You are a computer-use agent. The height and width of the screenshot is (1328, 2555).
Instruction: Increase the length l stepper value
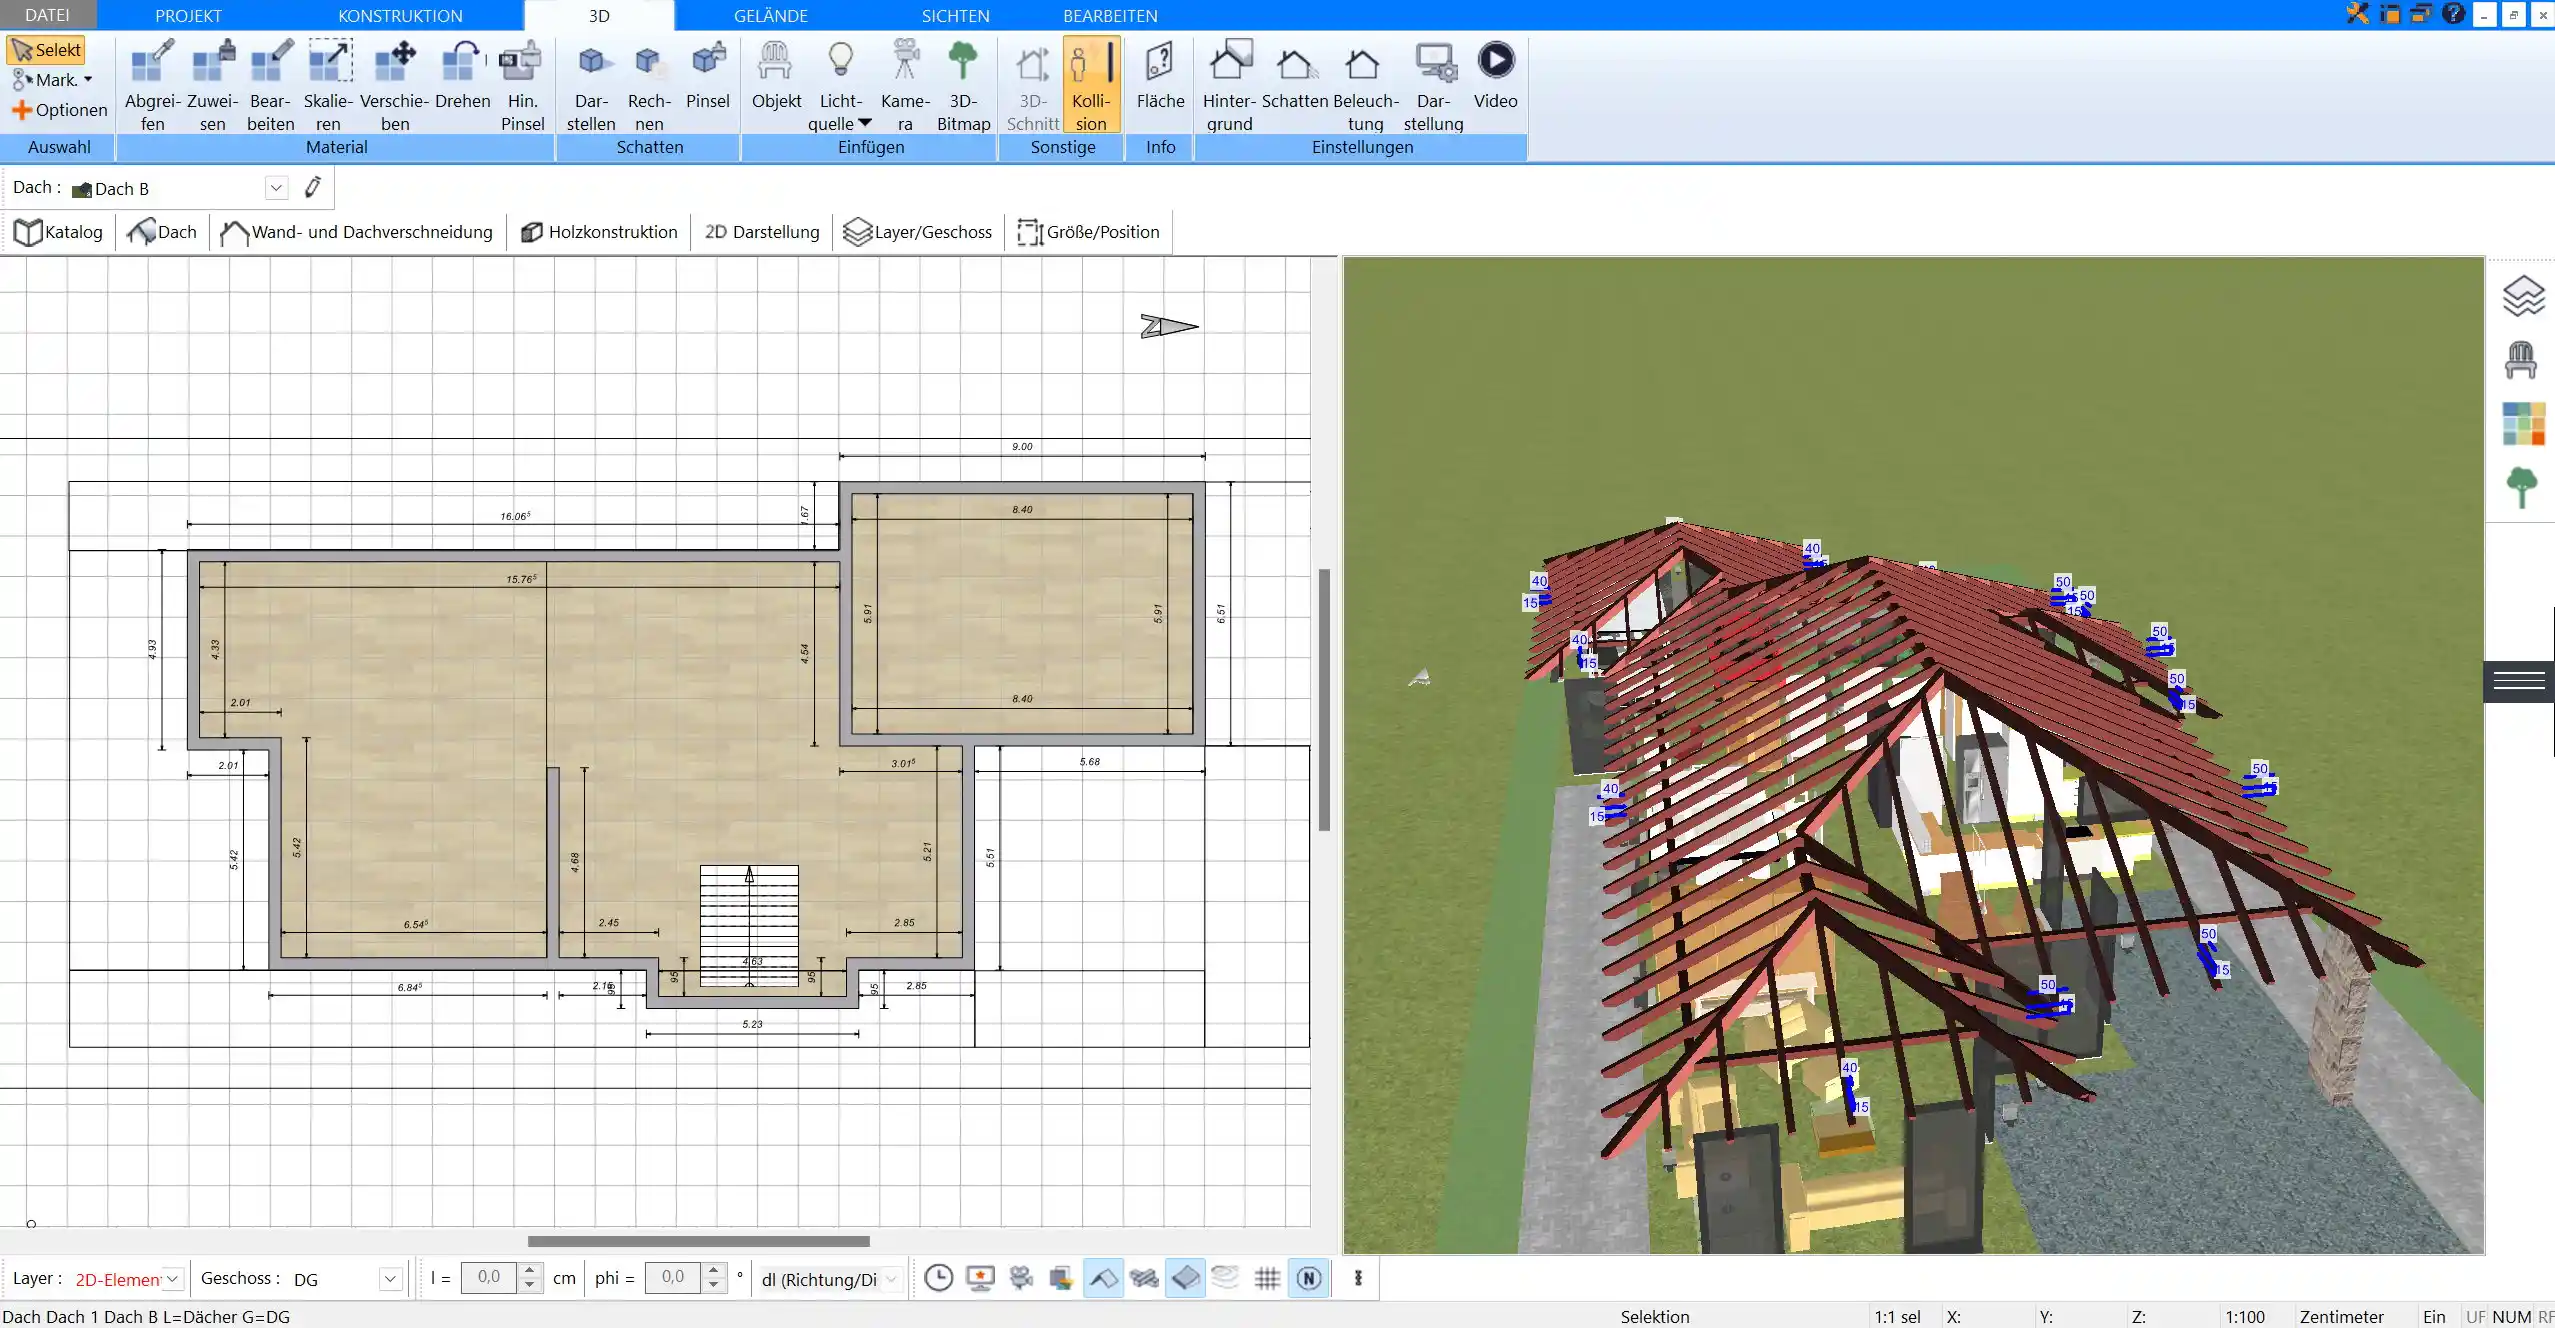pos(531,1270)
